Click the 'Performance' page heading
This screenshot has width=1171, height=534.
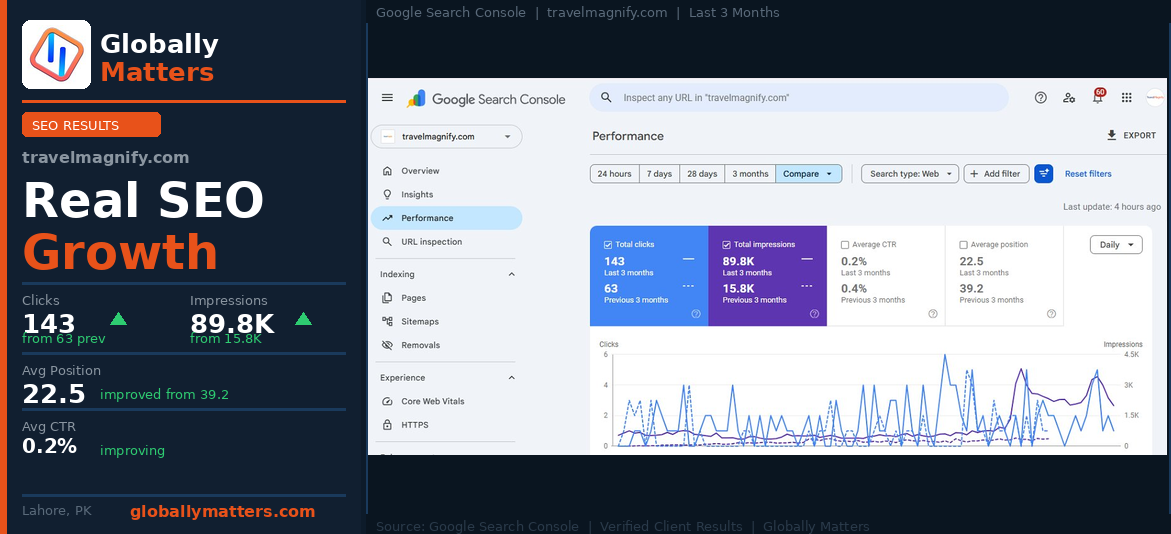pos(628,136)
